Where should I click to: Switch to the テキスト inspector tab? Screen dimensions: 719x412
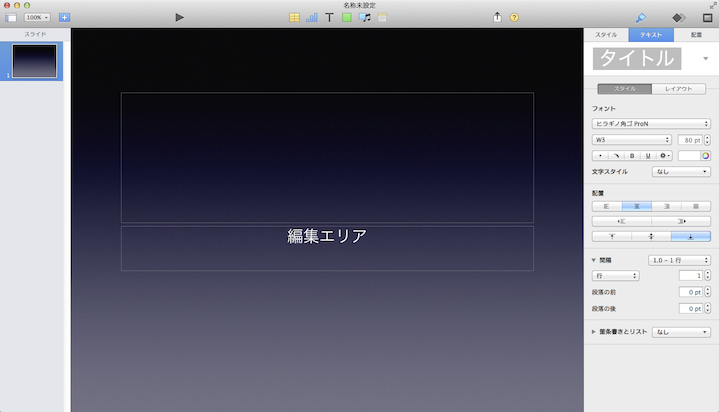[651, 35]
